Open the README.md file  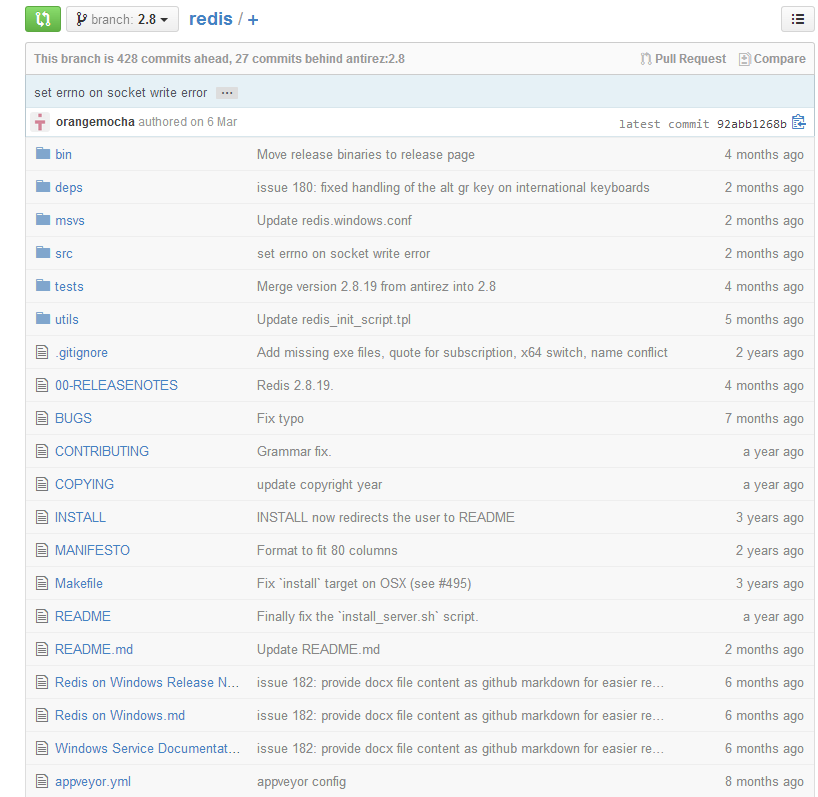coord(94,649)
